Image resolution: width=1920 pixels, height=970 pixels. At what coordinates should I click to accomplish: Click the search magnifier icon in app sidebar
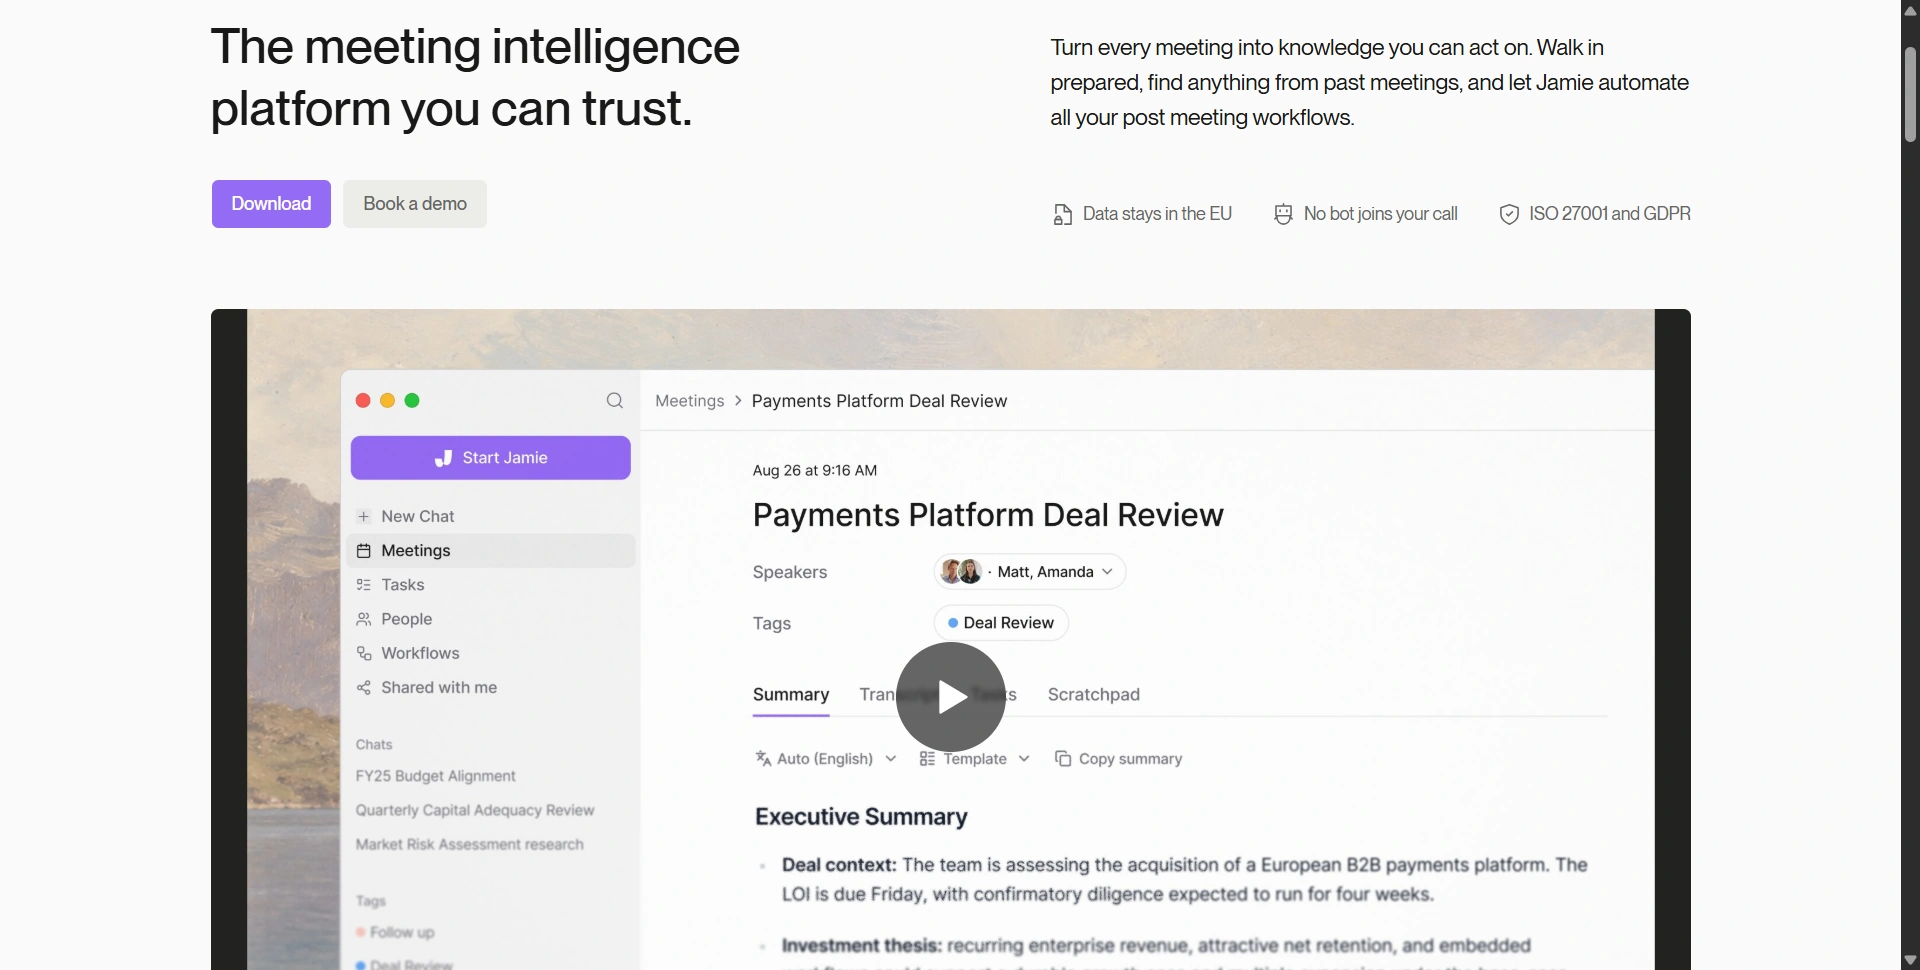(615, 401)
